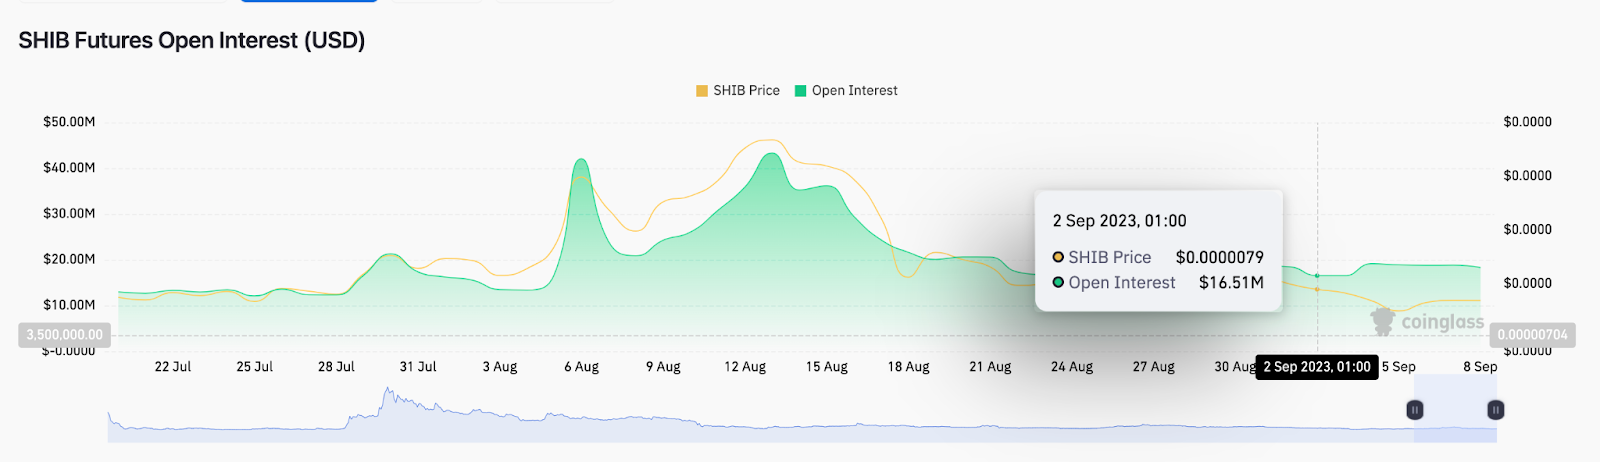The width and height of the screenshot is (1600, 462).
Task: Toggle the Open Interest legend series
Action: [846, 90]
